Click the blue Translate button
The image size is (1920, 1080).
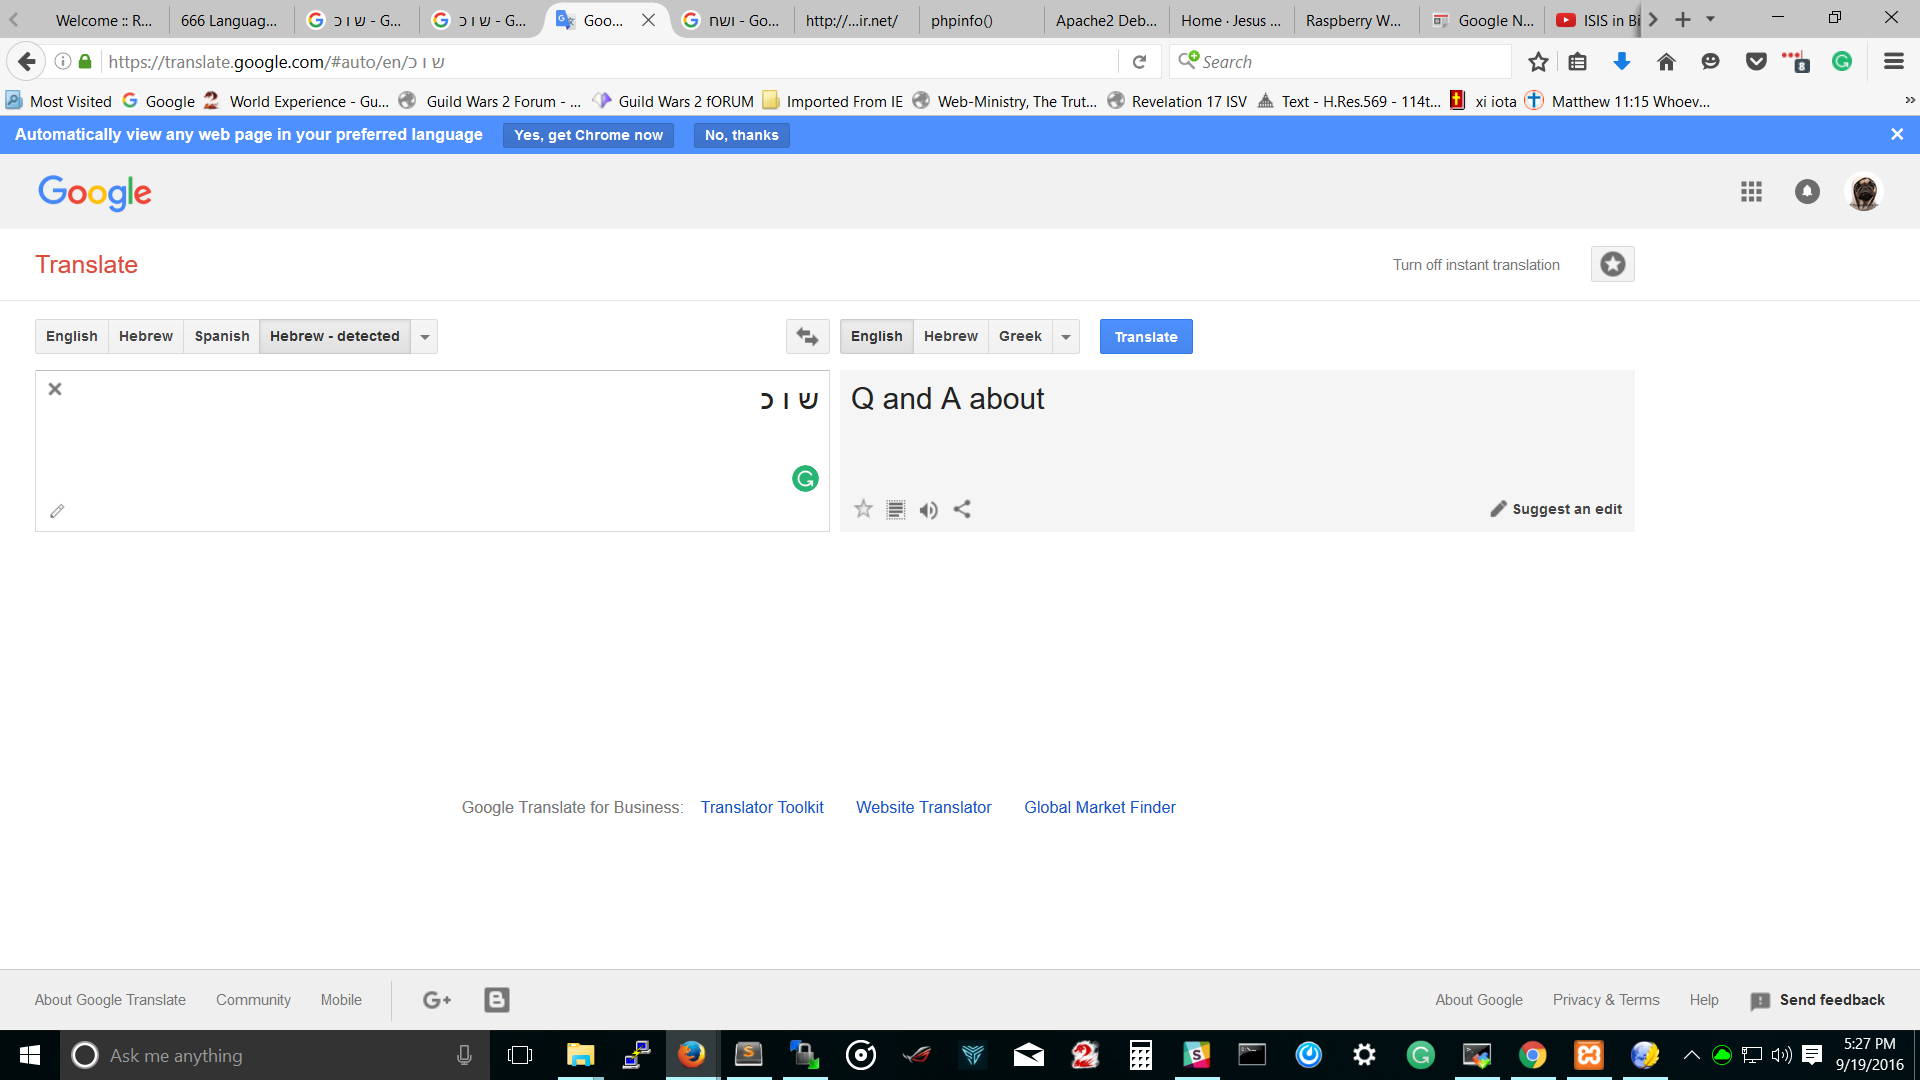[1145, 337]
